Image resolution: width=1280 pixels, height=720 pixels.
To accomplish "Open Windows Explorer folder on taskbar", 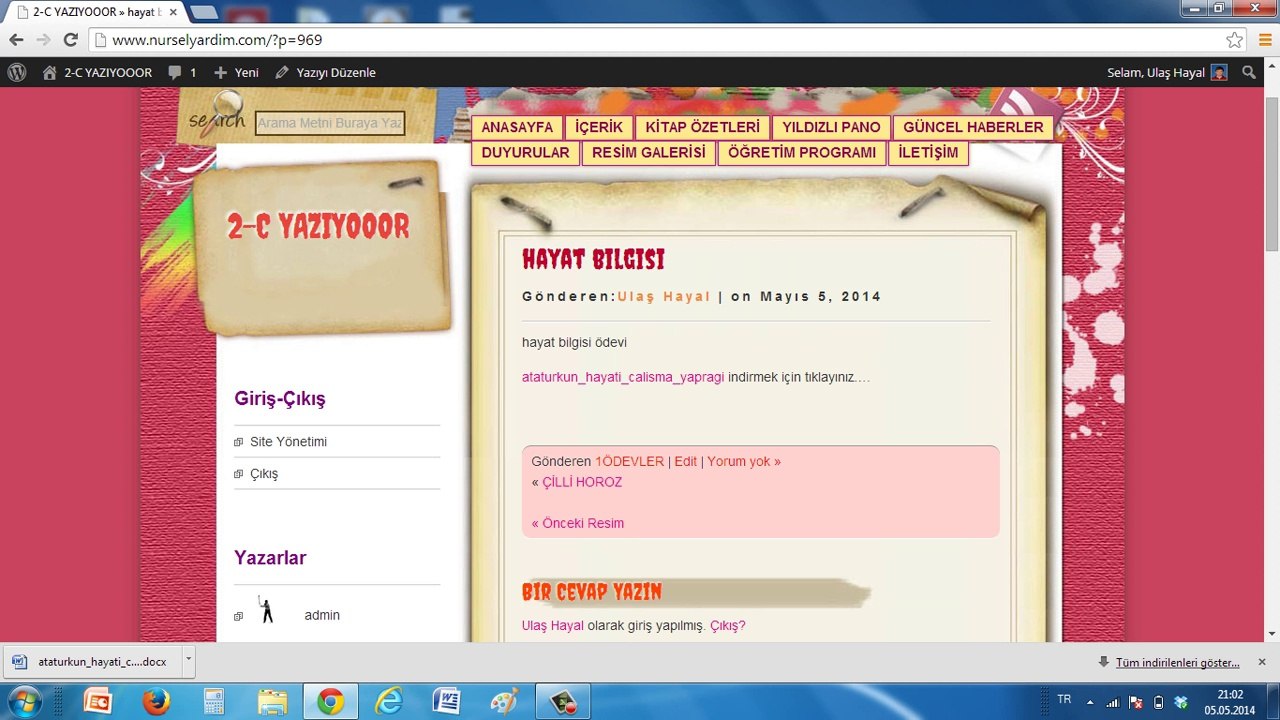I will click(272, 702).
